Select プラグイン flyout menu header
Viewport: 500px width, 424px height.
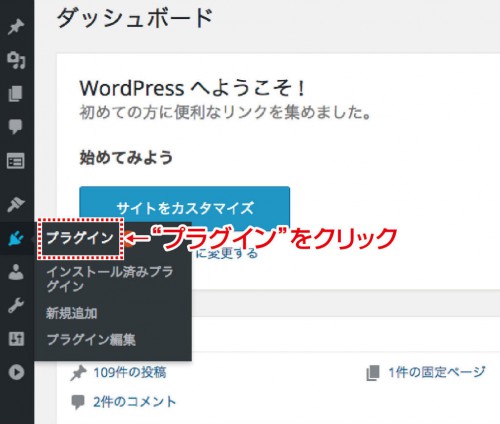pyautogui.click(x=80, y=238)
